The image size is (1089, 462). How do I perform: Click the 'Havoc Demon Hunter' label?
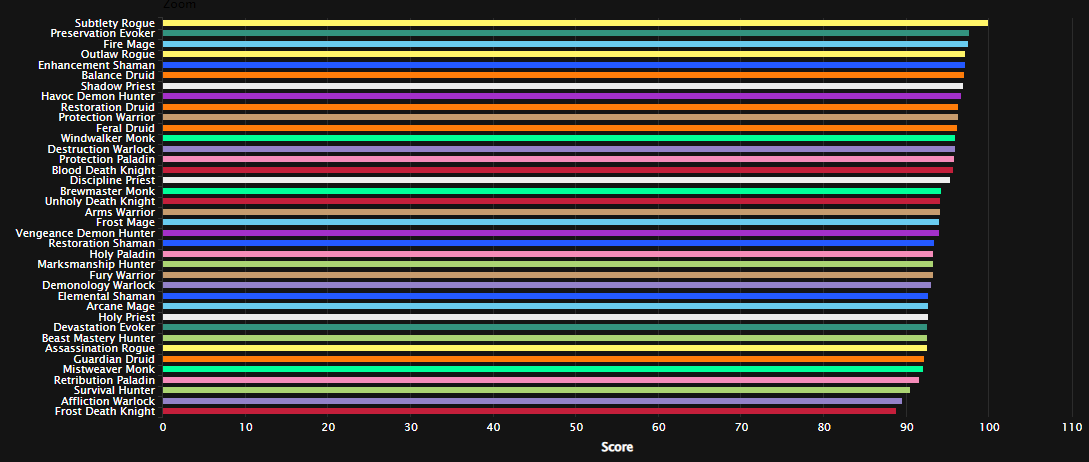[98, 97]
